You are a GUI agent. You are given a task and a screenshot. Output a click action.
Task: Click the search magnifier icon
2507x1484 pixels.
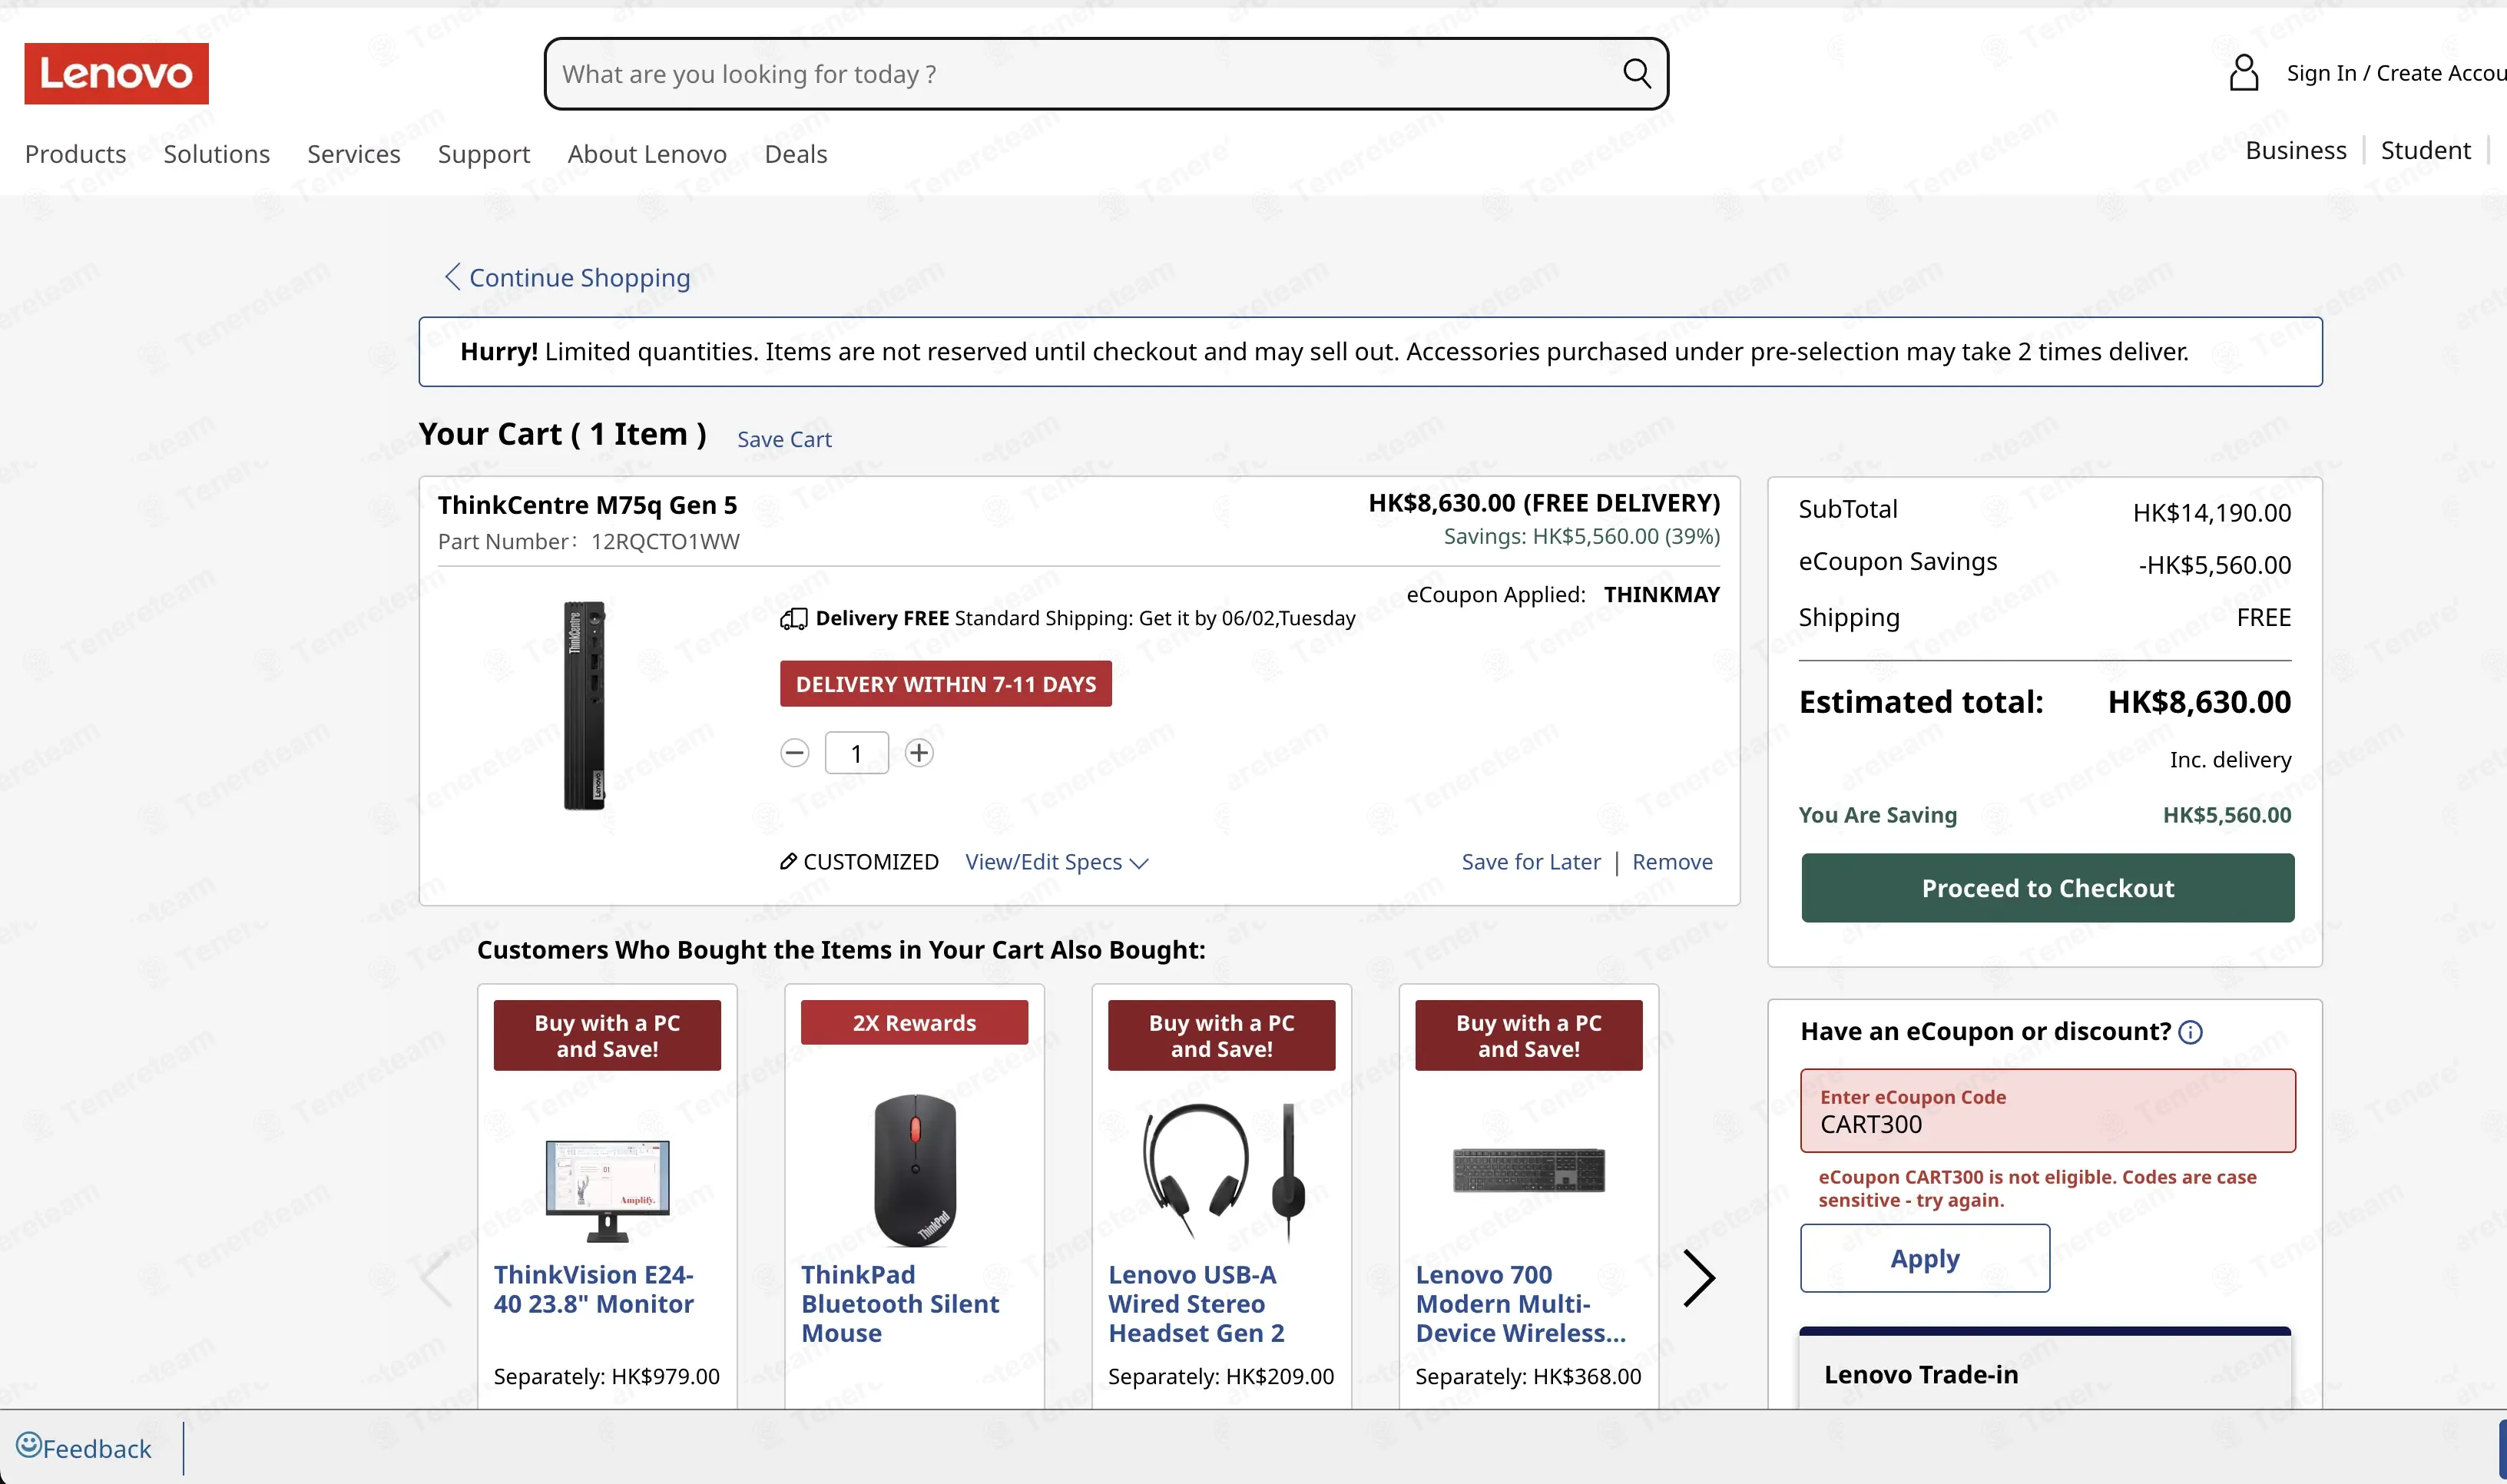[1636, 73]
